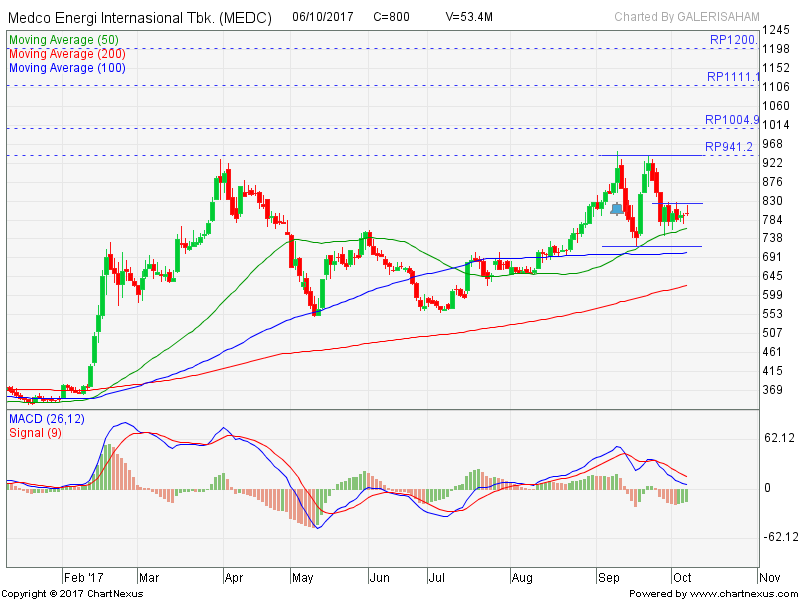Viewport: 800px width, 600px height.
Task: Select the Moving Average (200) legend
Action: coord(70,53)
